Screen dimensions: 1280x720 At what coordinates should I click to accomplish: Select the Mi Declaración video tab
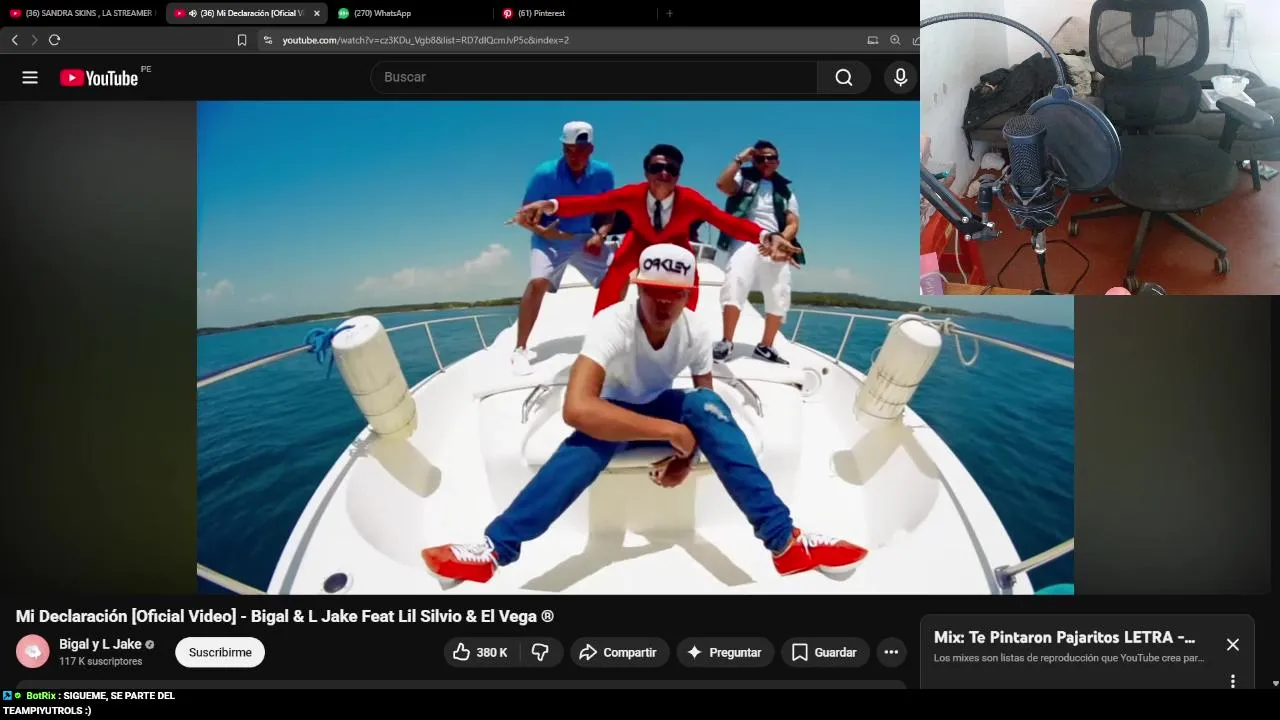245,13
